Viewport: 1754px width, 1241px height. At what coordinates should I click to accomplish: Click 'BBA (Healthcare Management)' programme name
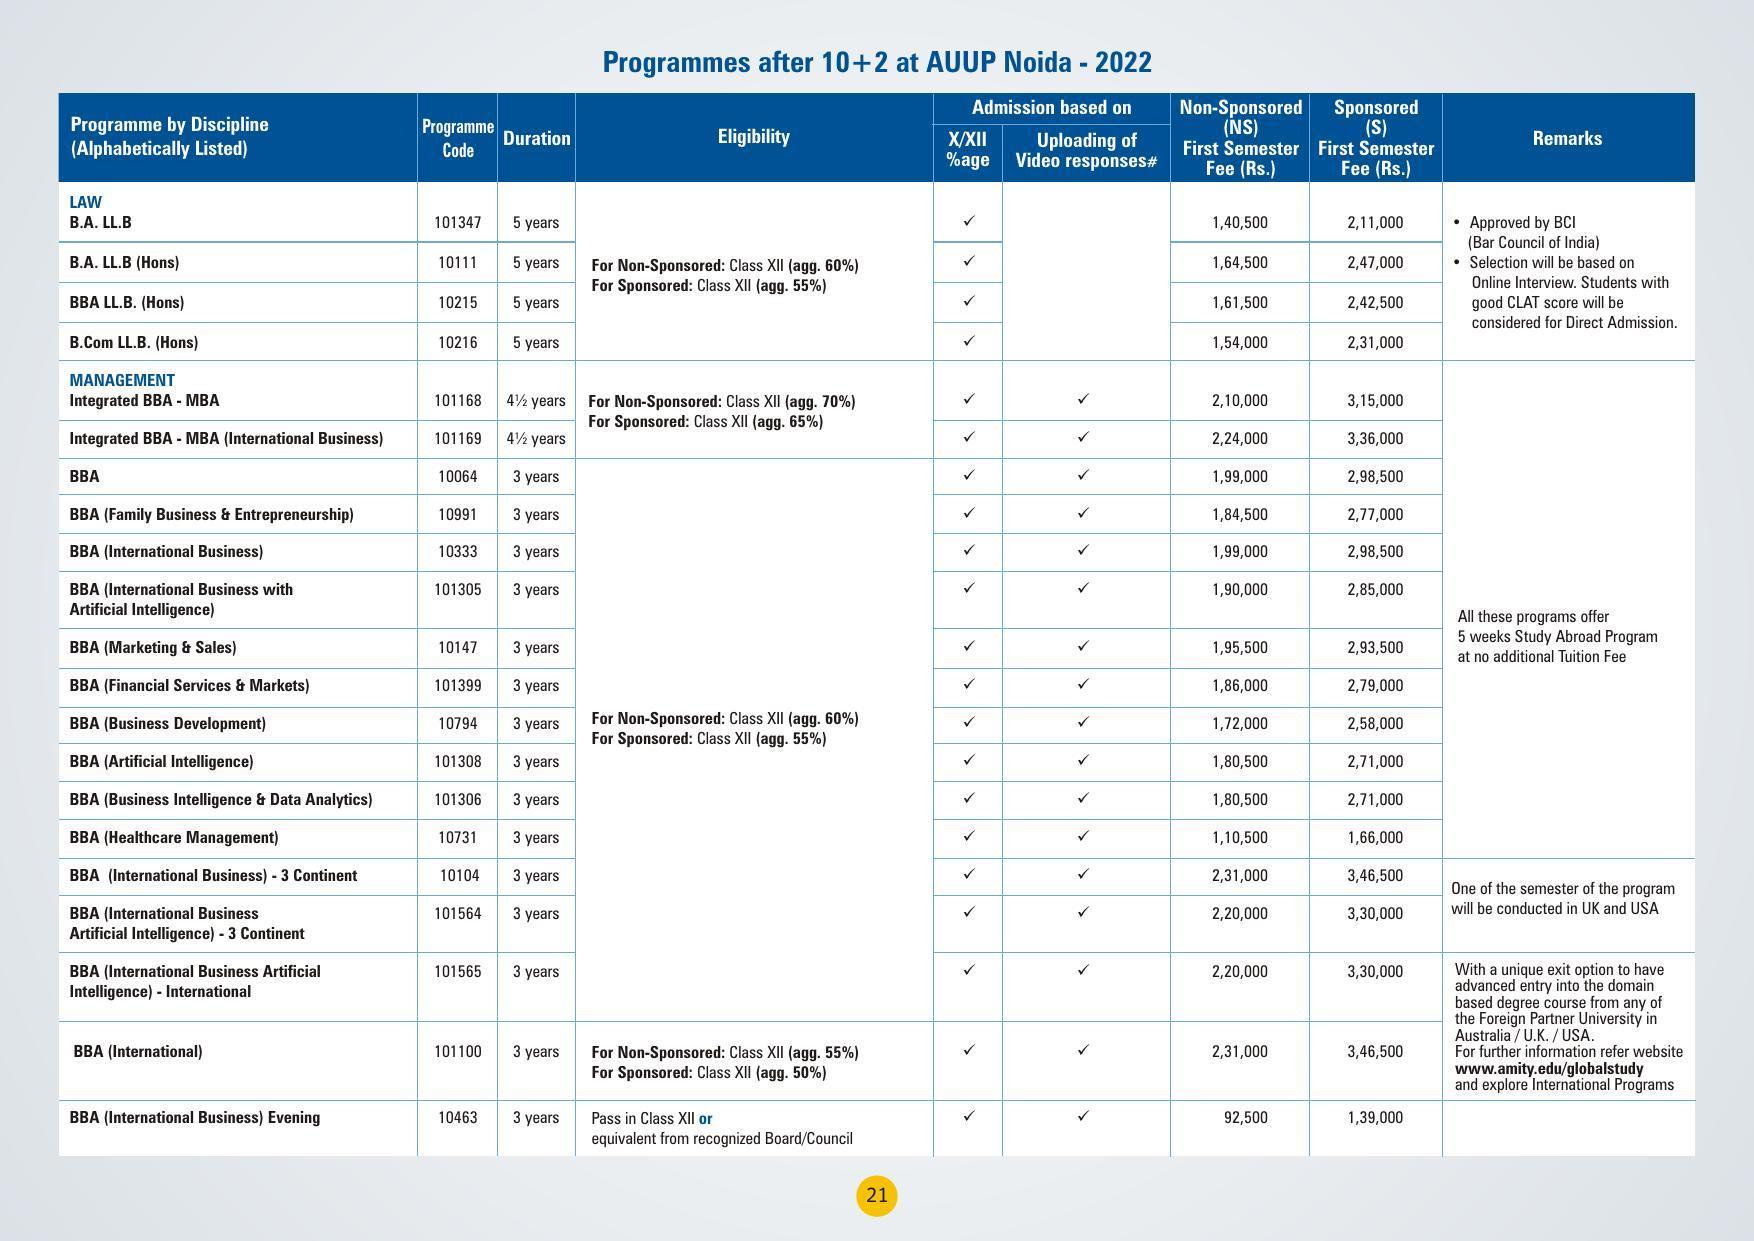pos(174,837)
